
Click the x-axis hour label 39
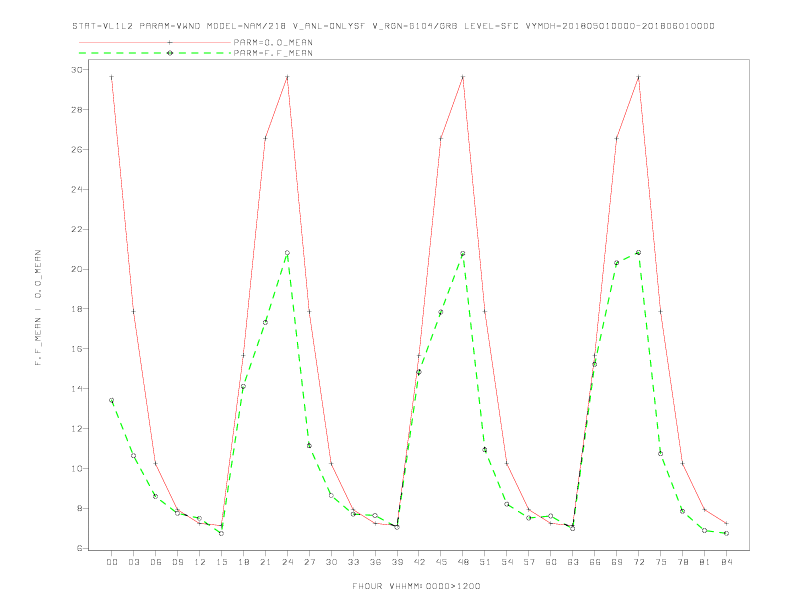(397, 562)
